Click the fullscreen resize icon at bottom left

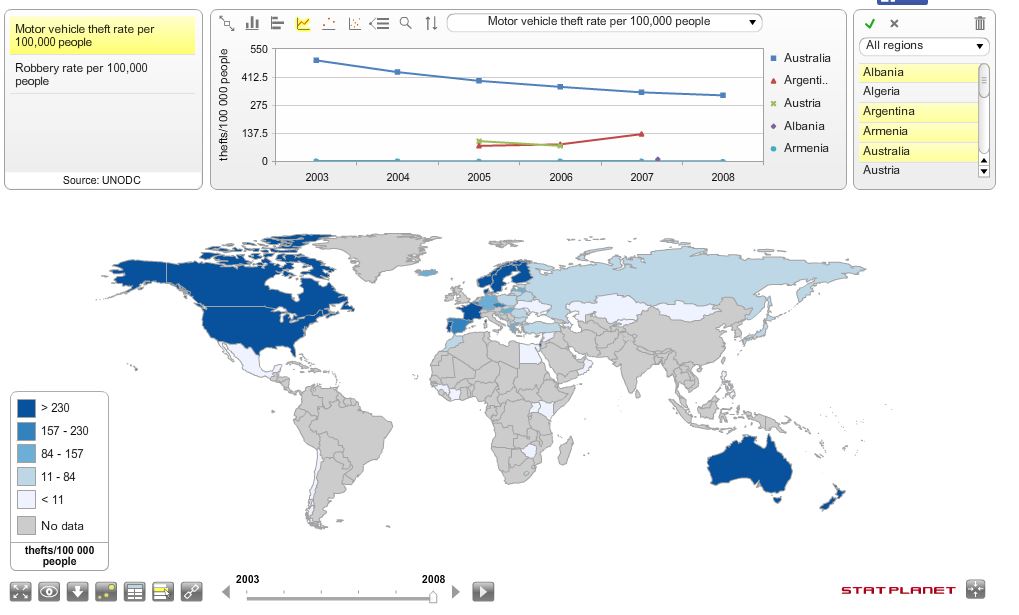[x=19, y=591]
